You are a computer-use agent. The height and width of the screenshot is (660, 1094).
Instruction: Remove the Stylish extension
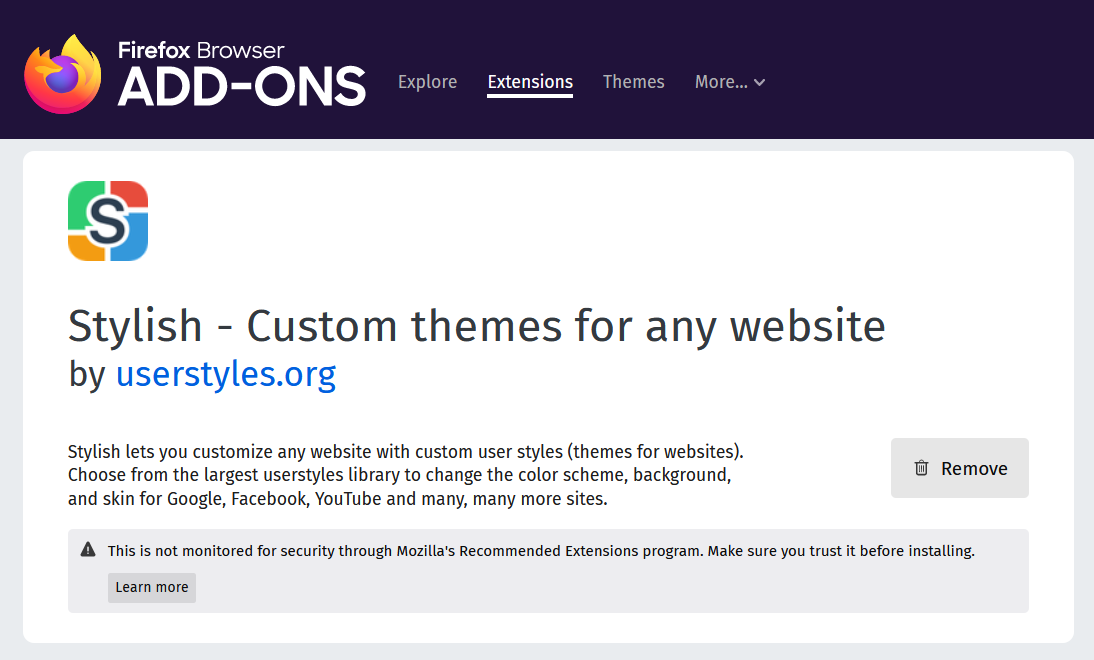pyautogui.click(x=959, y=468)
